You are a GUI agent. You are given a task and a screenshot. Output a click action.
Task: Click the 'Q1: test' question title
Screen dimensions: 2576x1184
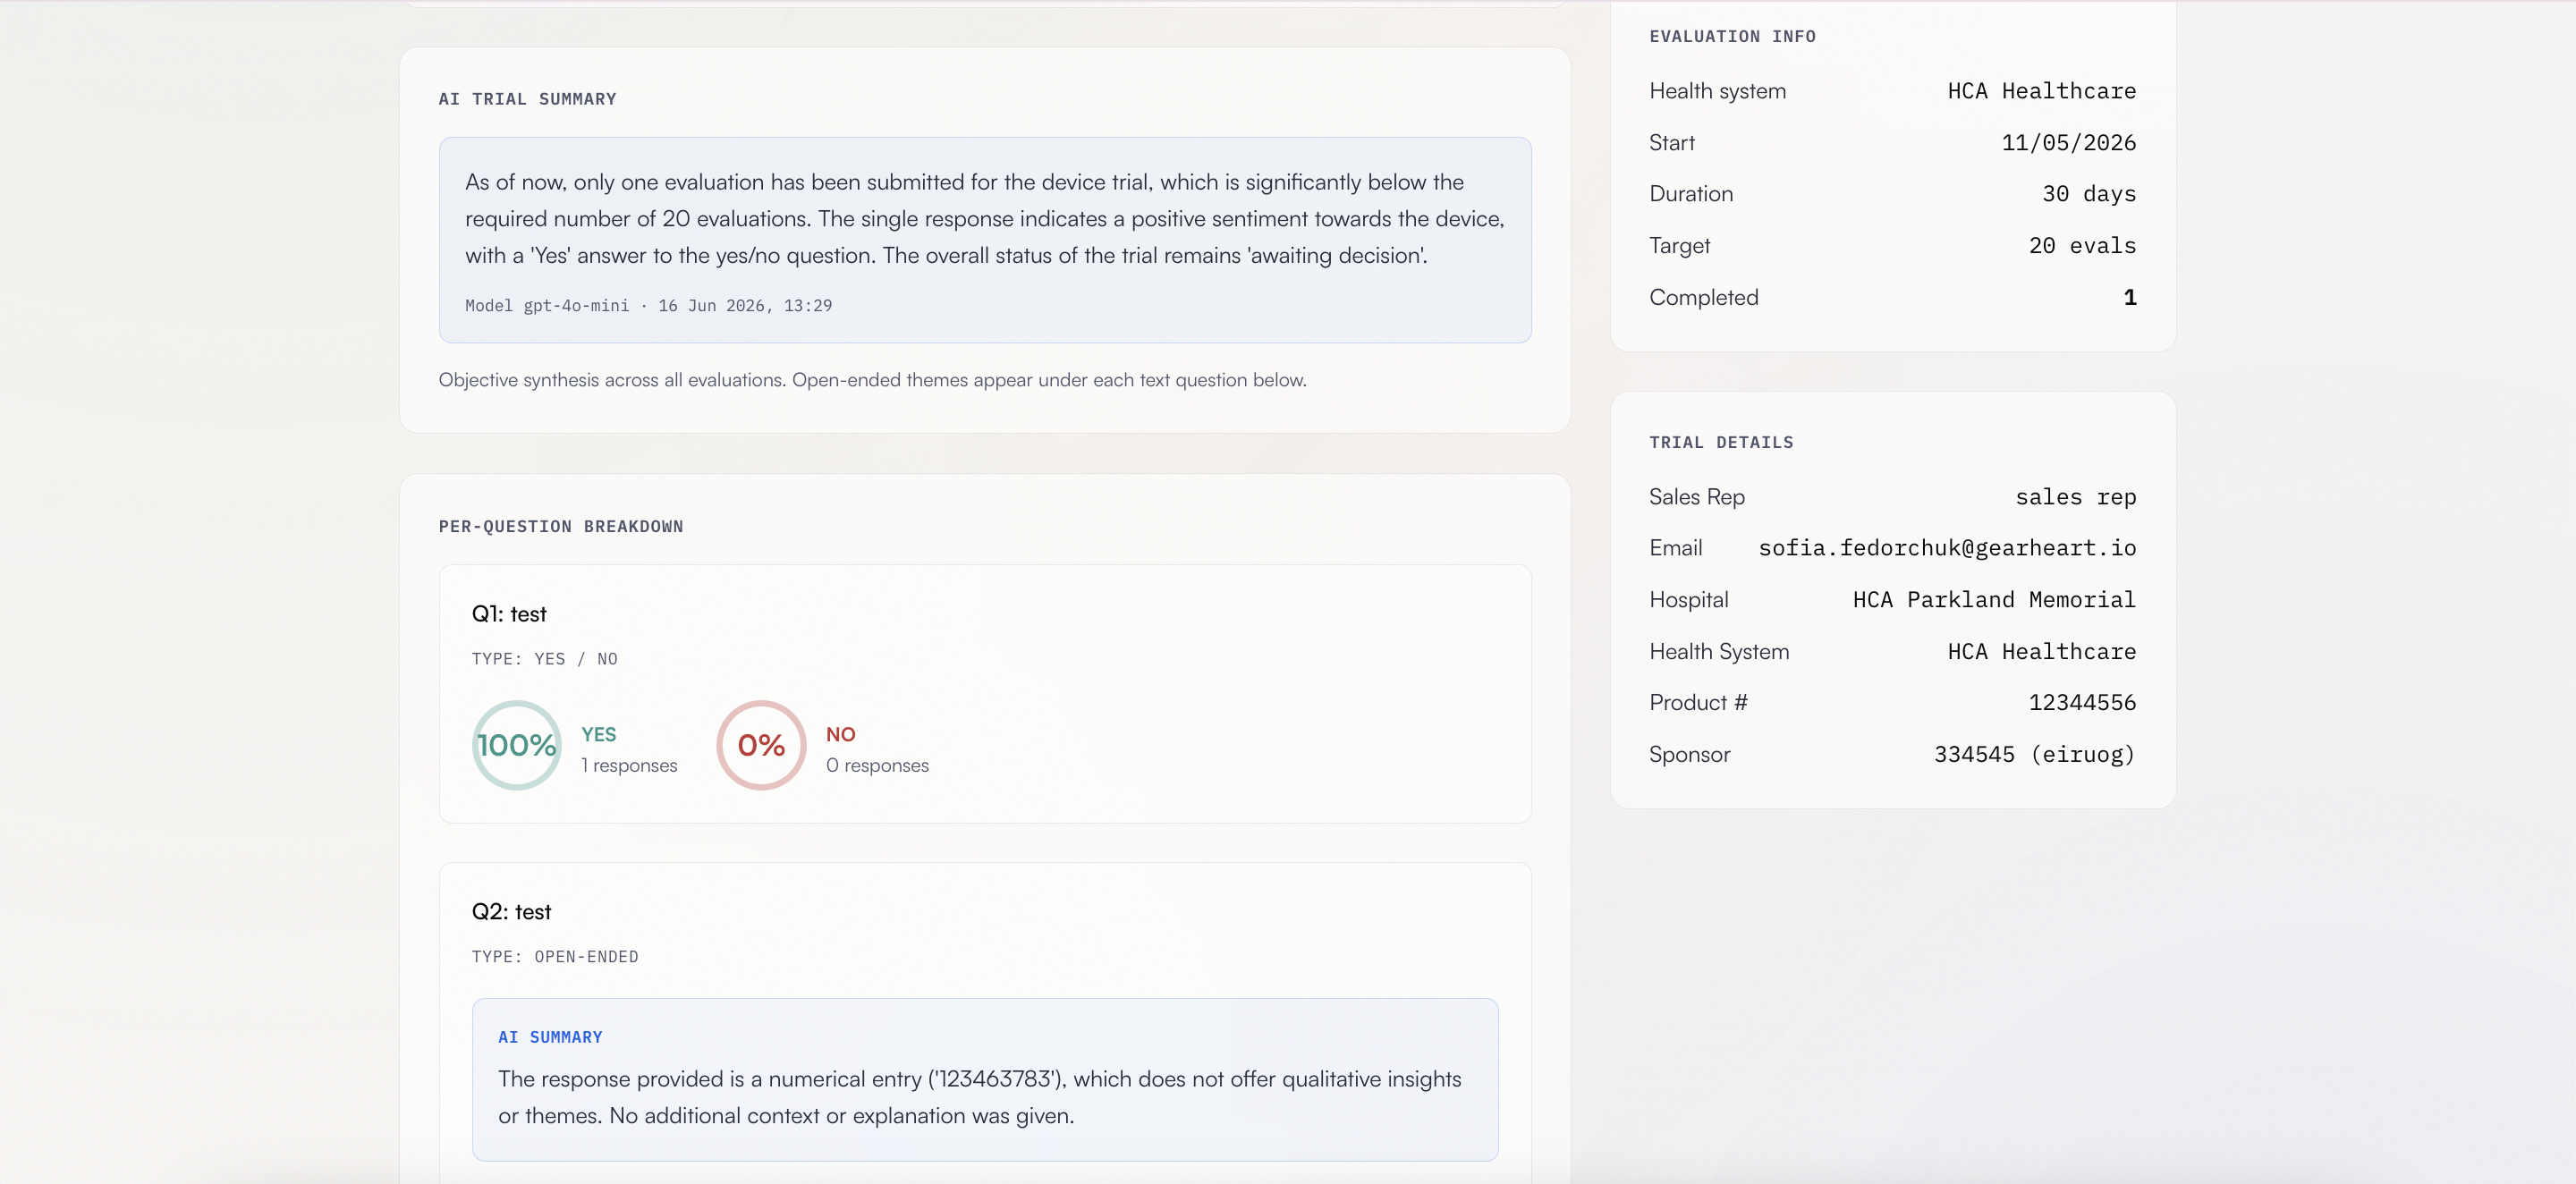coord(509,614)
